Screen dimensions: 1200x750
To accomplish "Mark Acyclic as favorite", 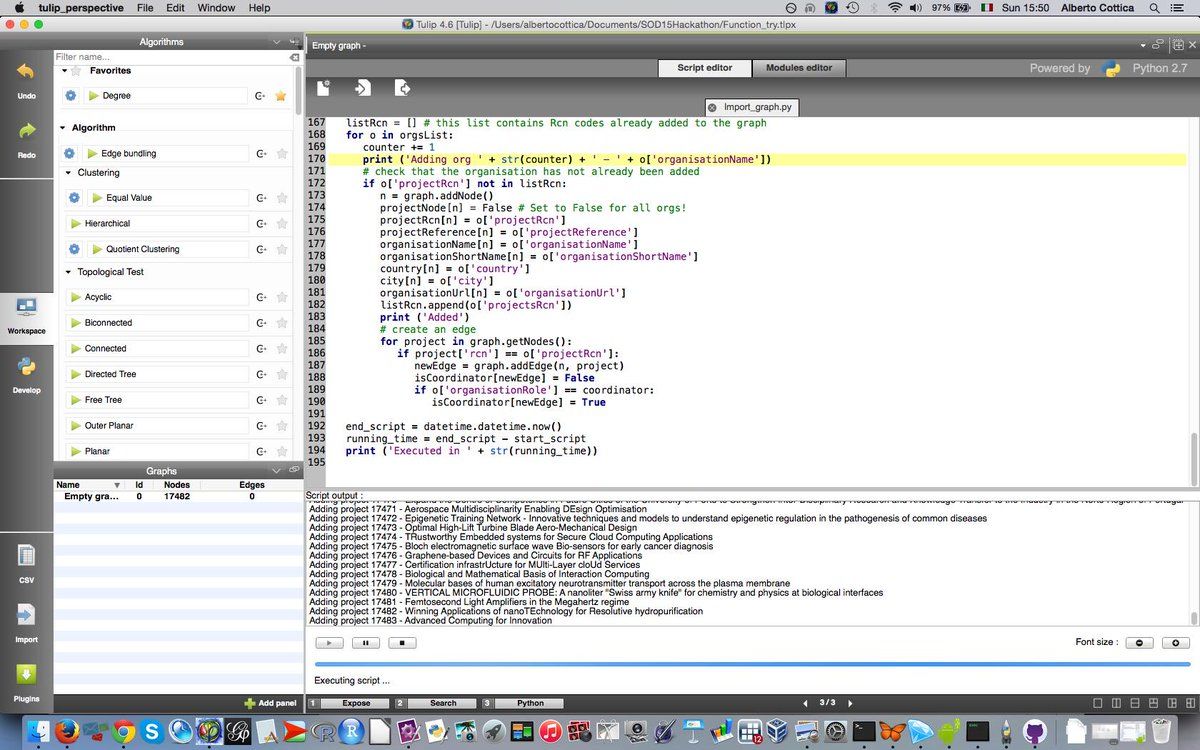I will coord(282,297).
